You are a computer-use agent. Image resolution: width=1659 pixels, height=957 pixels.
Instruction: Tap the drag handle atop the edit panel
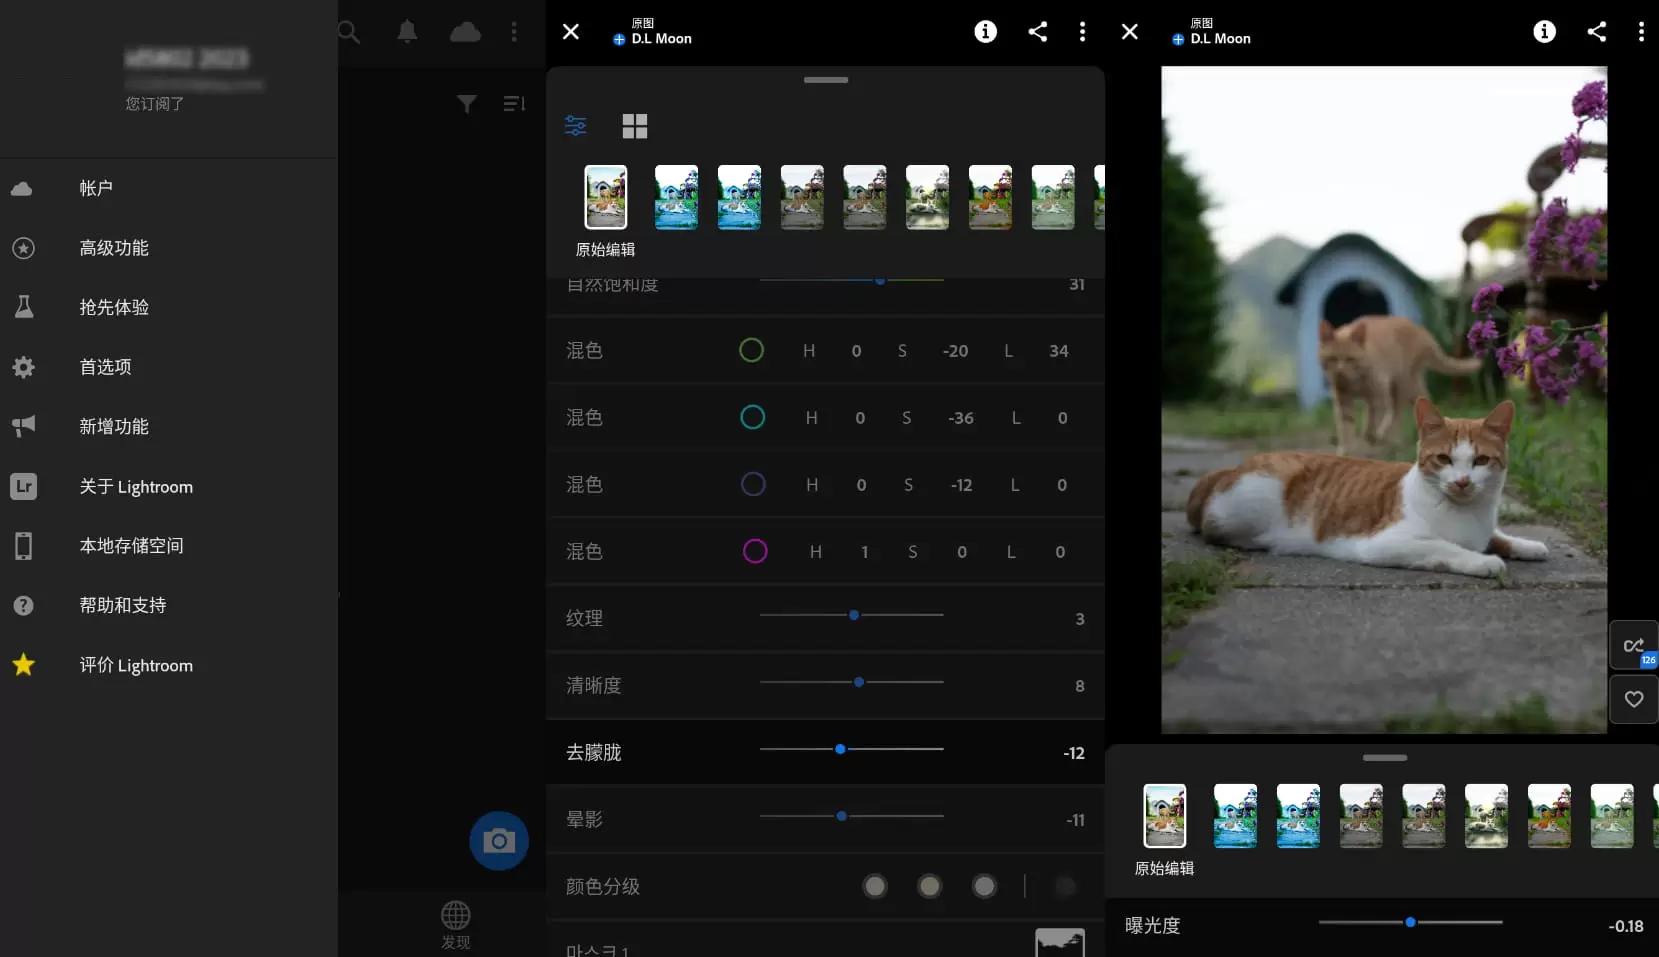click(826, 80)
